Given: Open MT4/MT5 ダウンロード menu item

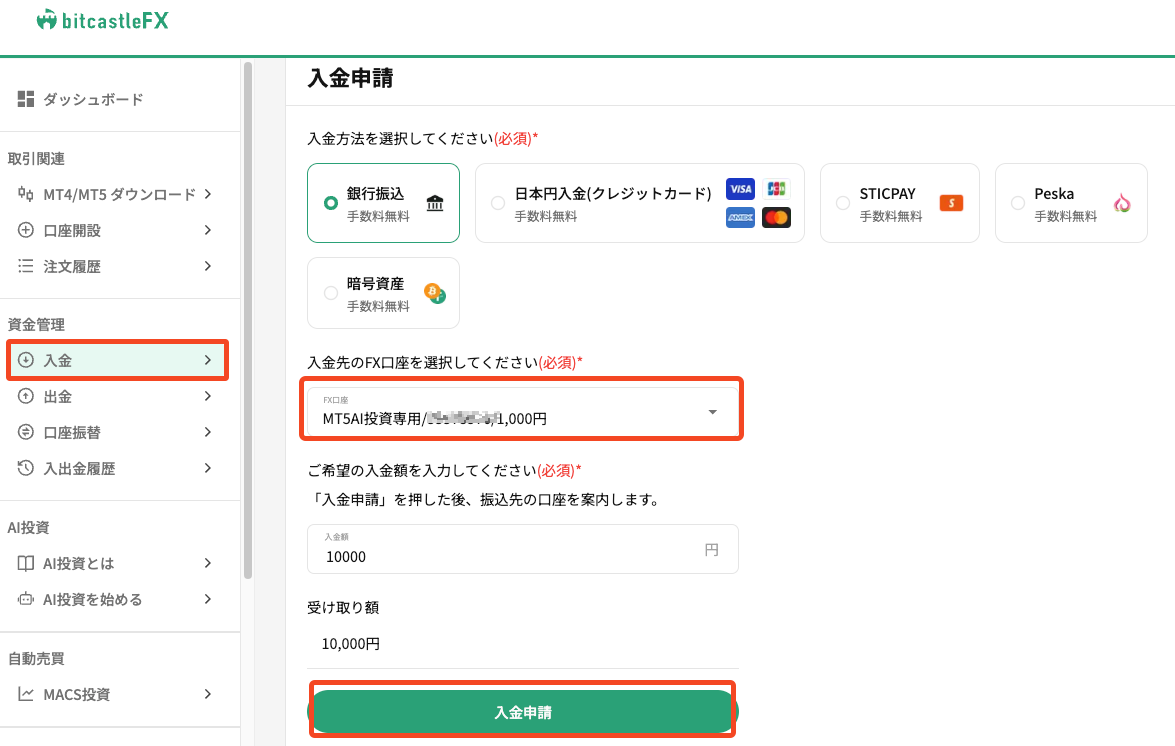Looking at the screenshot, I should [x=118, y=194].
